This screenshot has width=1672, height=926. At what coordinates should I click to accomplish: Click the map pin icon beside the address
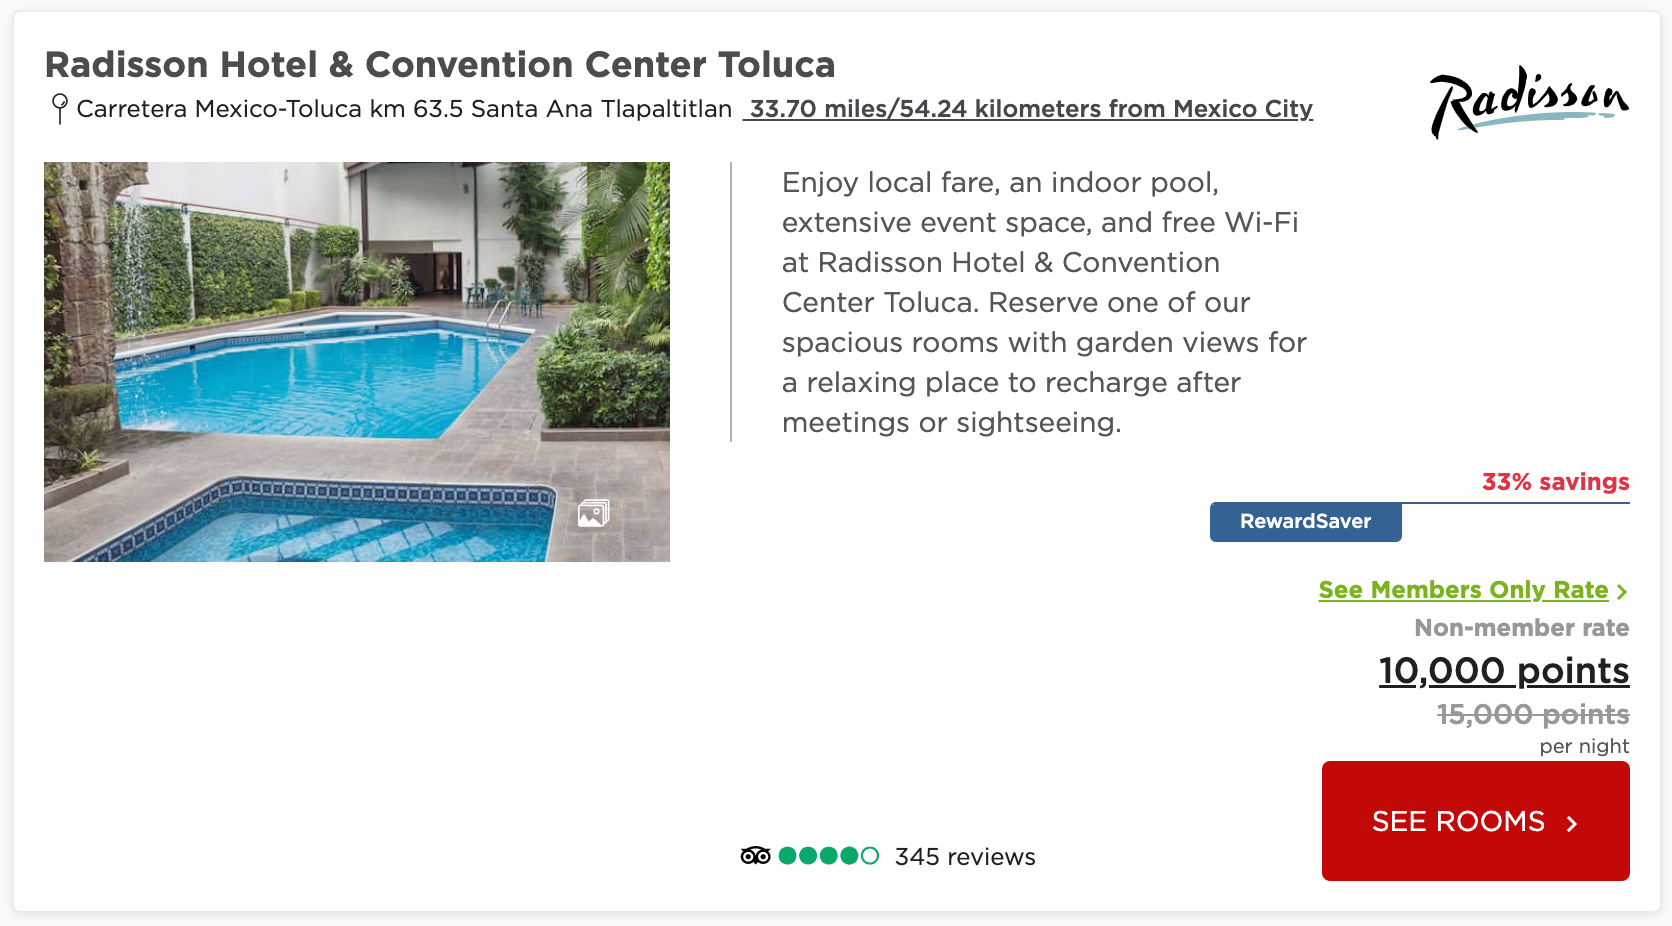click(x=60, y=108)
